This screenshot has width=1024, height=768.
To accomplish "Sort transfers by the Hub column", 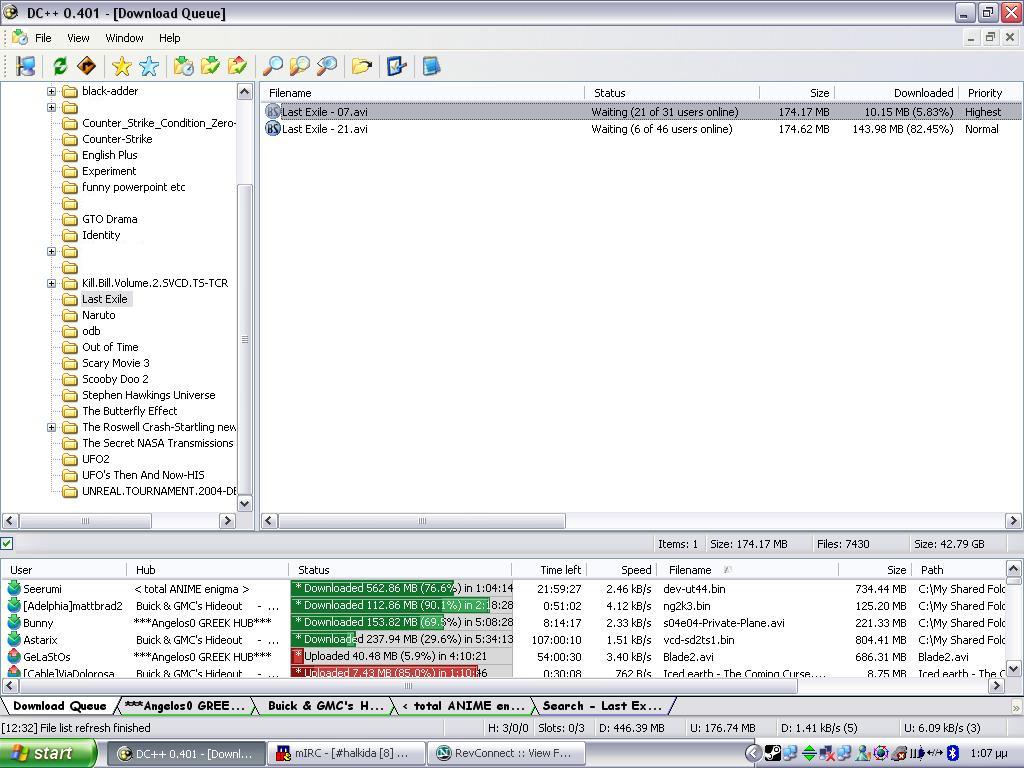I will 207,569.
